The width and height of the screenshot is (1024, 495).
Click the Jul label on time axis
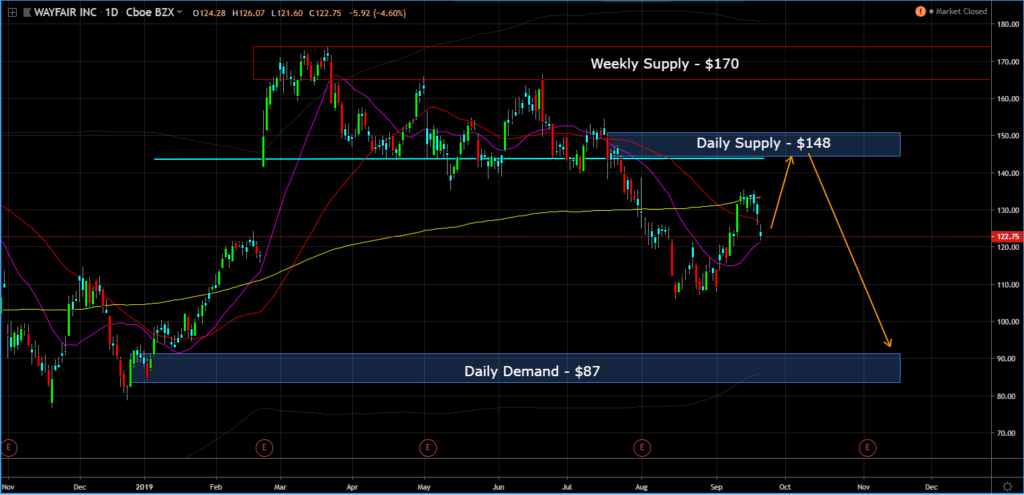566,487
